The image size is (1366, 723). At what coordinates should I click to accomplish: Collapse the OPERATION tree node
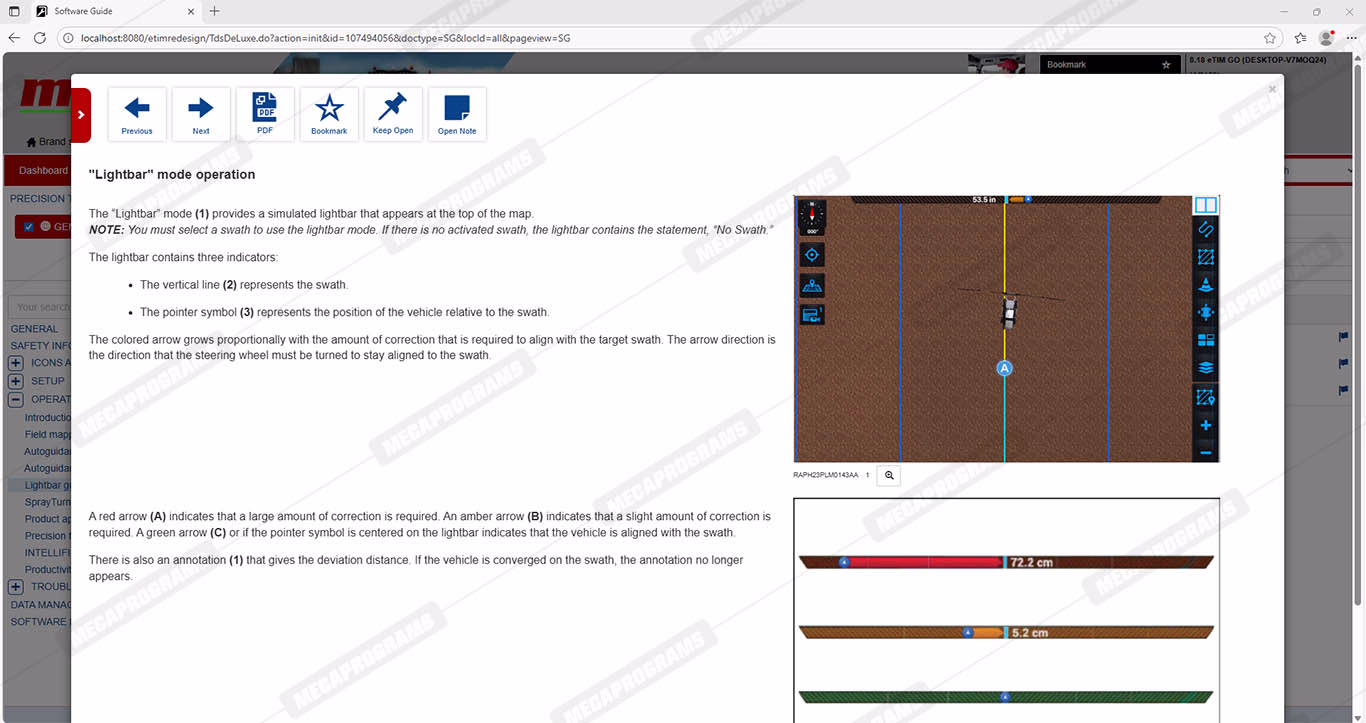point(16,399)
